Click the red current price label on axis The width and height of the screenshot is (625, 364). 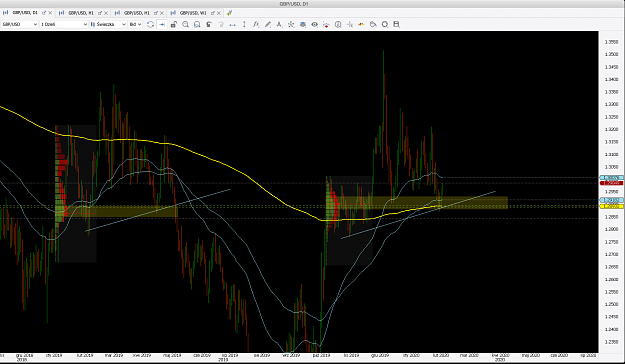[611, 183]
